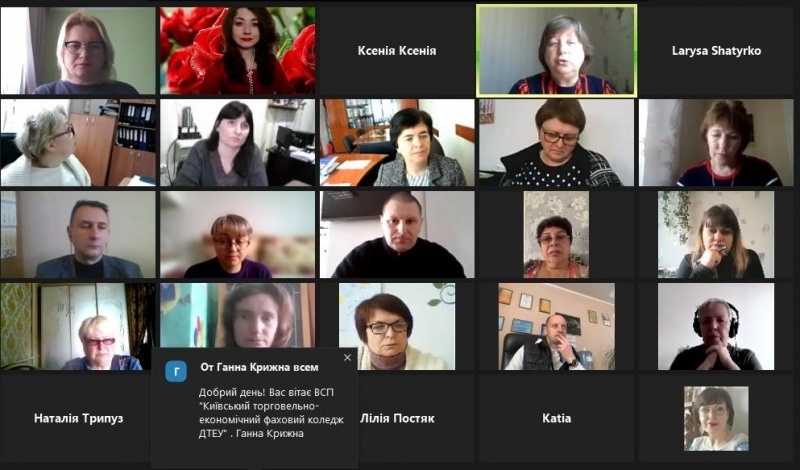Click the small profile photo tile at bottom right
Screen dimensions: 800x470
pos(716,418)
